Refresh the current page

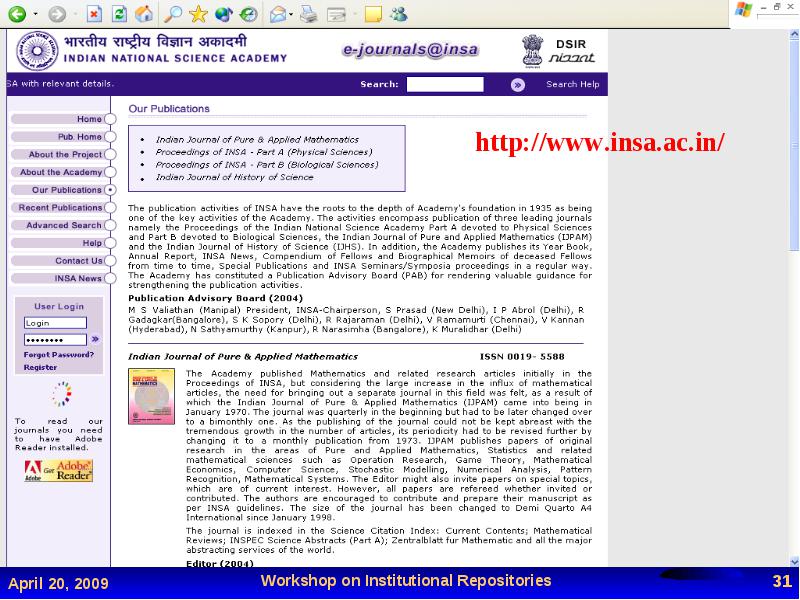[119, 14]
